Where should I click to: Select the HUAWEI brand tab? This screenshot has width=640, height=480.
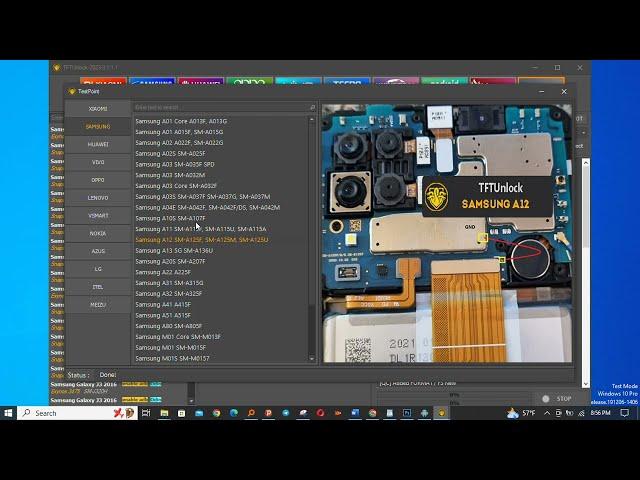pos(98,144)
